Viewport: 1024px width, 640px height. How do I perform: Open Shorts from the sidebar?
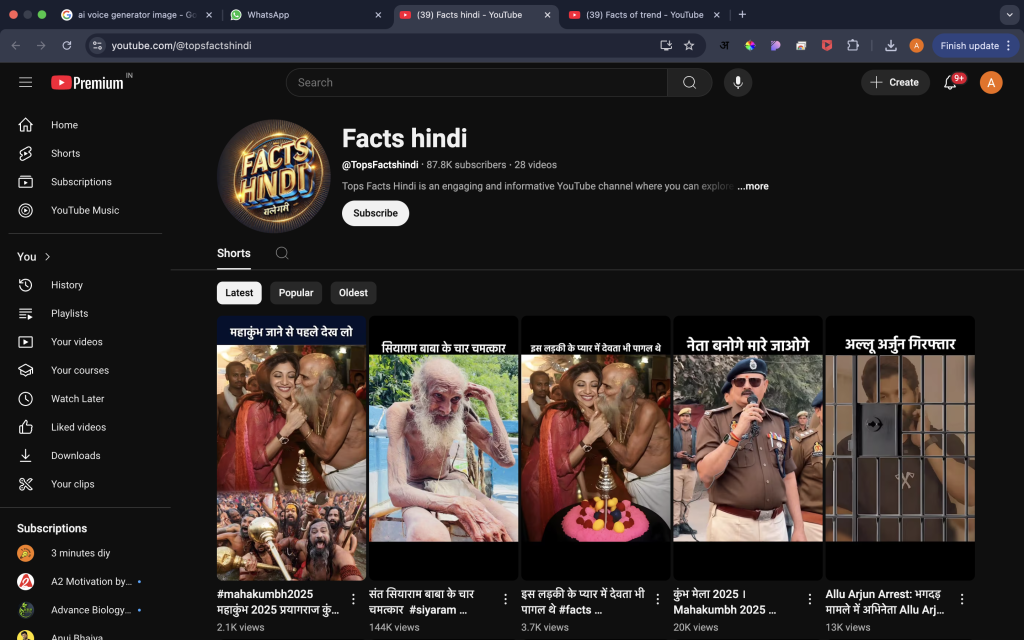pyautogui.click(x=65, y=153)
